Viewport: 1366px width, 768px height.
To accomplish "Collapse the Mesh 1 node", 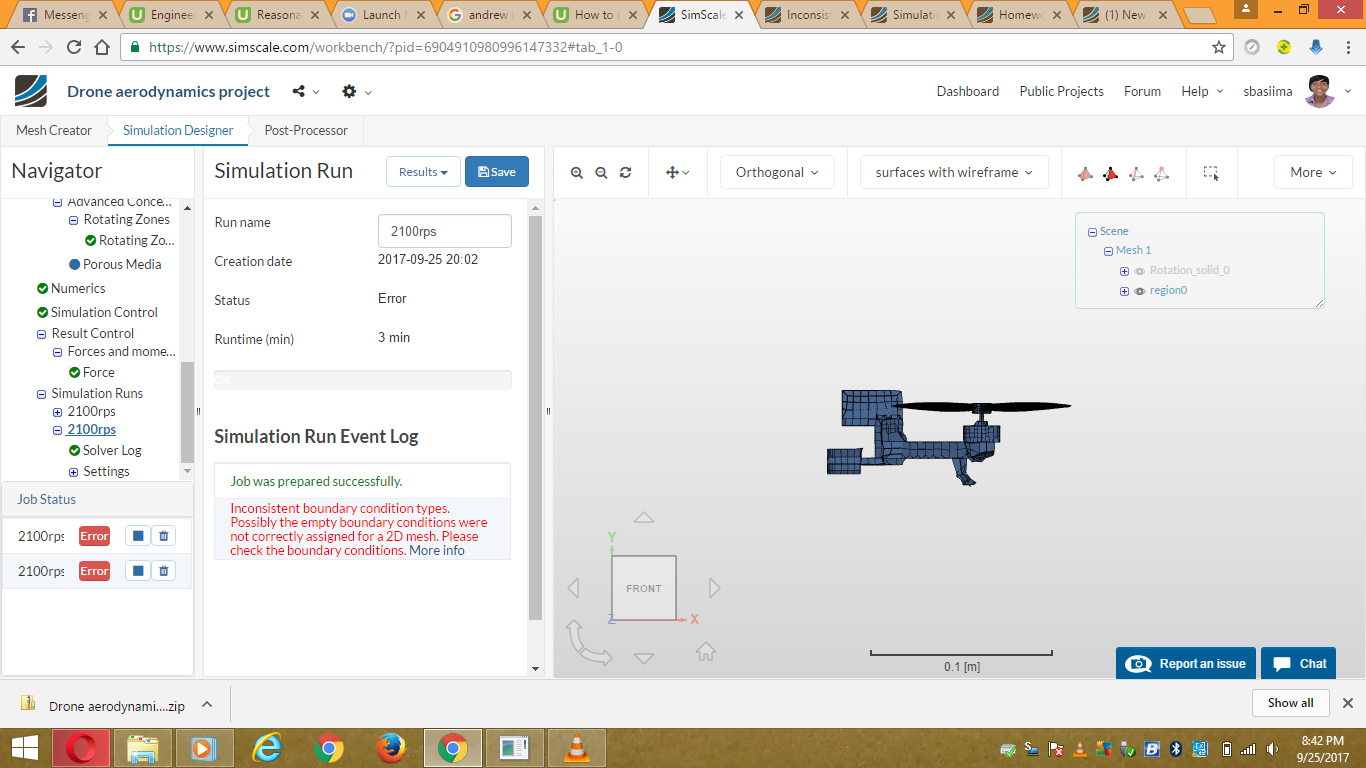I will coord(1108,251).
